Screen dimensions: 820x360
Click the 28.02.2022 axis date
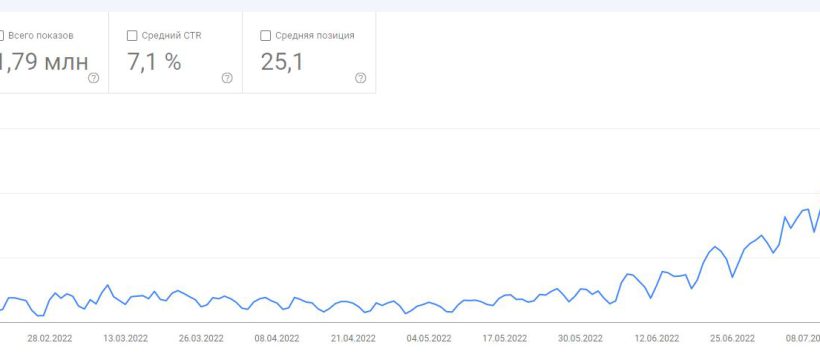[x=50, y=339]
